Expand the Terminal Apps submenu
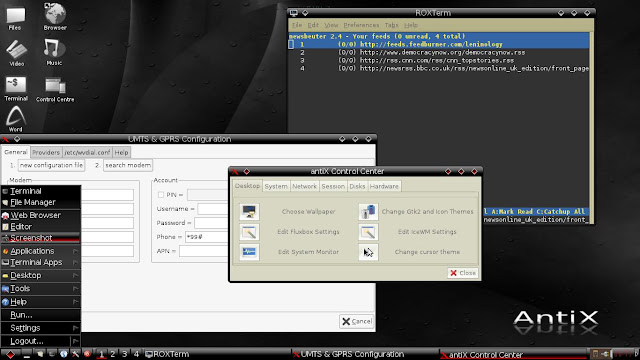640x360 pixels. point(40,262)
